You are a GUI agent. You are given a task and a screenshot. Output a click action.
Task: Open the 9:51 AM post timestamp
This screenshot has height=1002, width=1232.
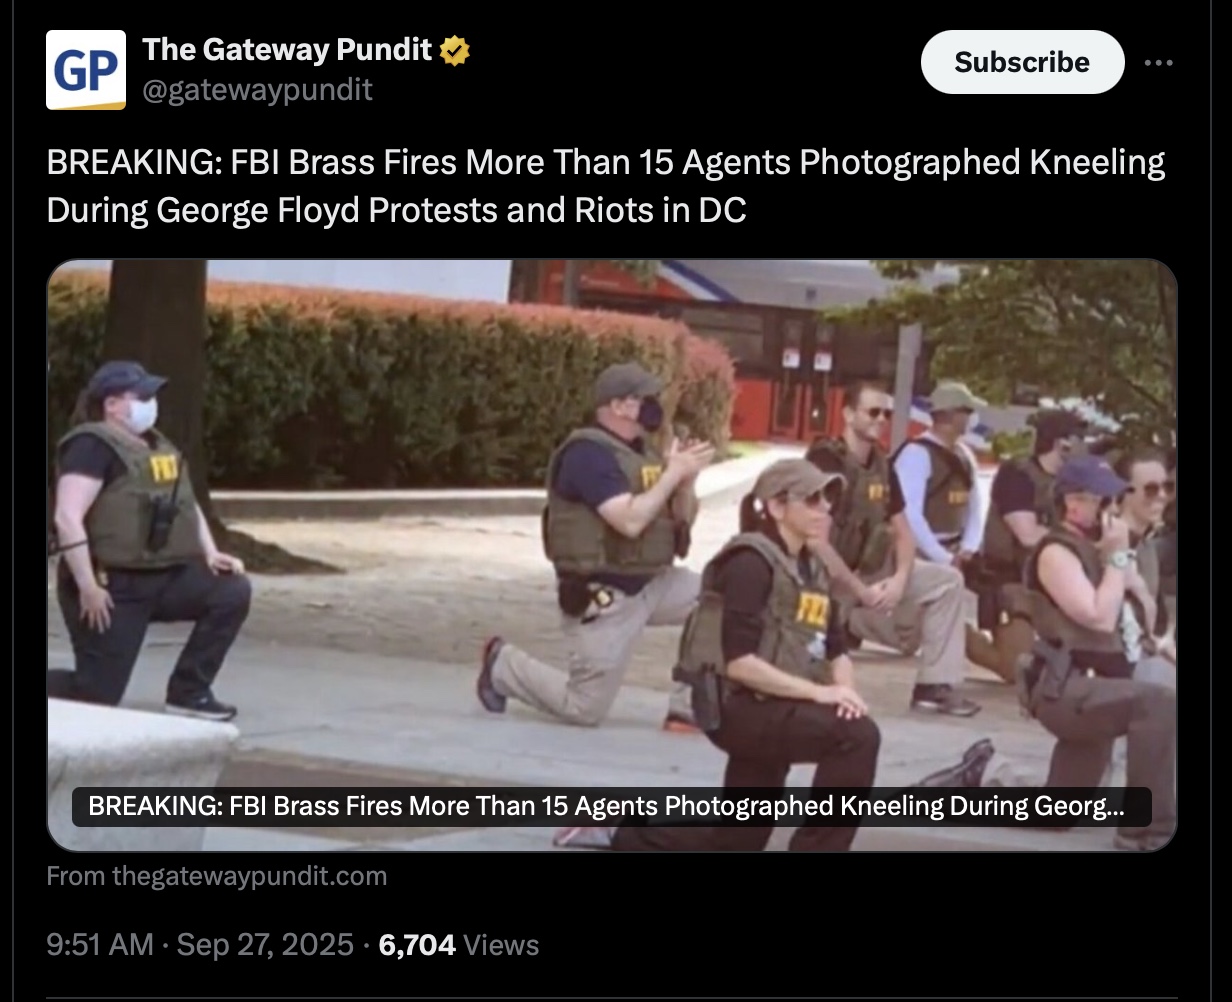tap(100, 944)
